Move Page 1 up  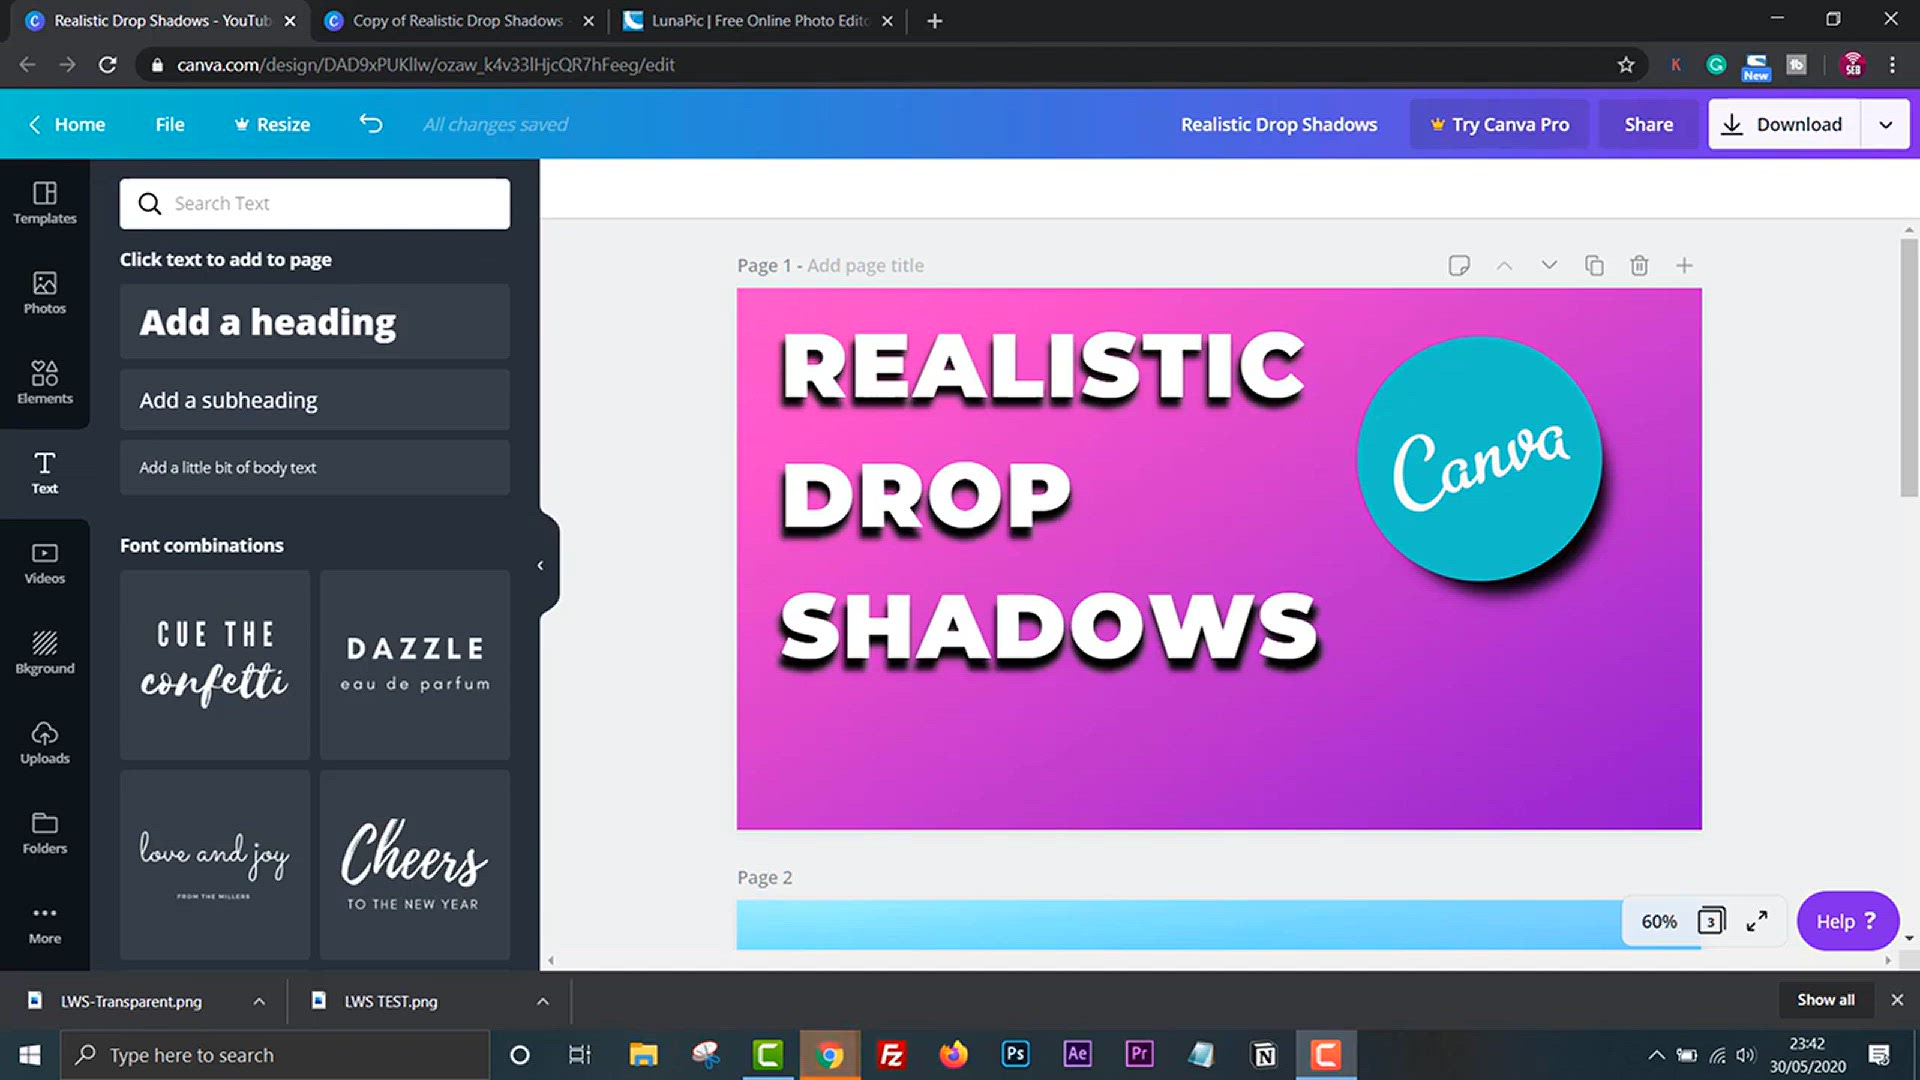(x=1504, y=265)
